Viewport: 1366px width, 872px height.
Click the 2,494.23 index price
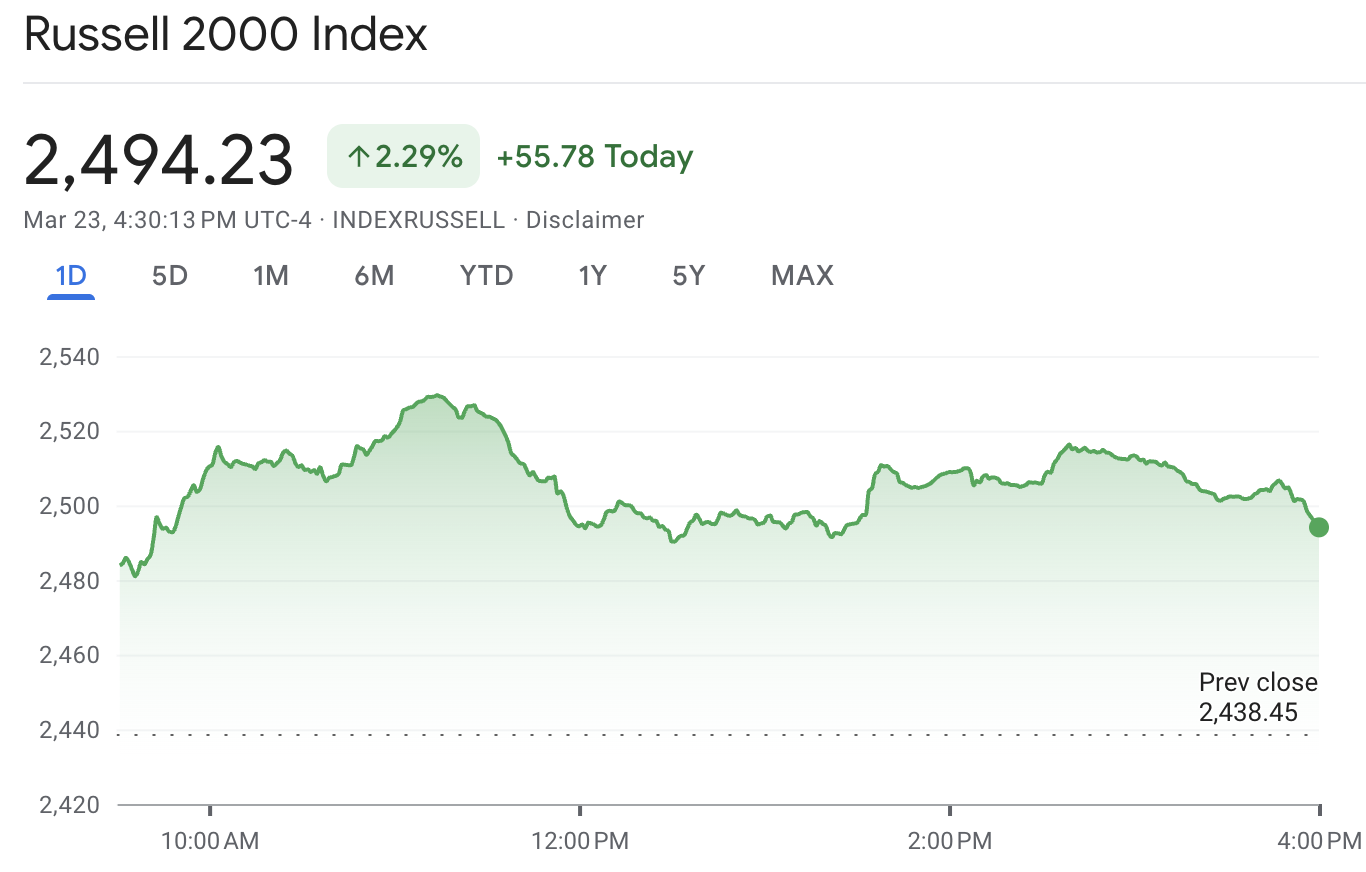(x=159, y=160)
